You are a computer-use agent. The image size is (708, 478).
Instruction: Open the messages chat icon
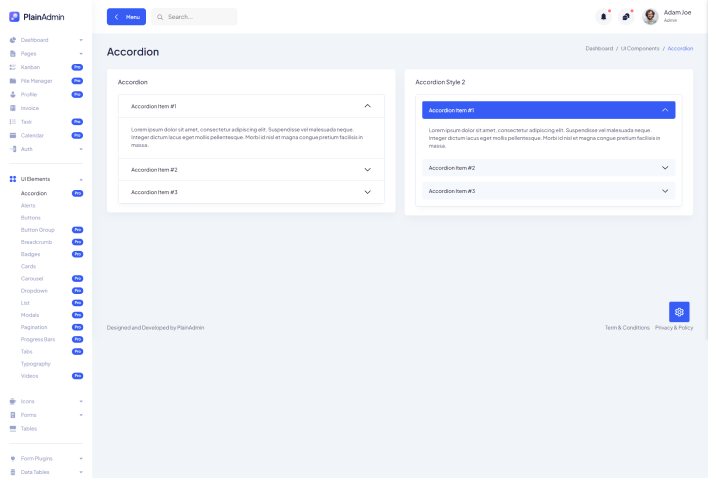[626, 17]
